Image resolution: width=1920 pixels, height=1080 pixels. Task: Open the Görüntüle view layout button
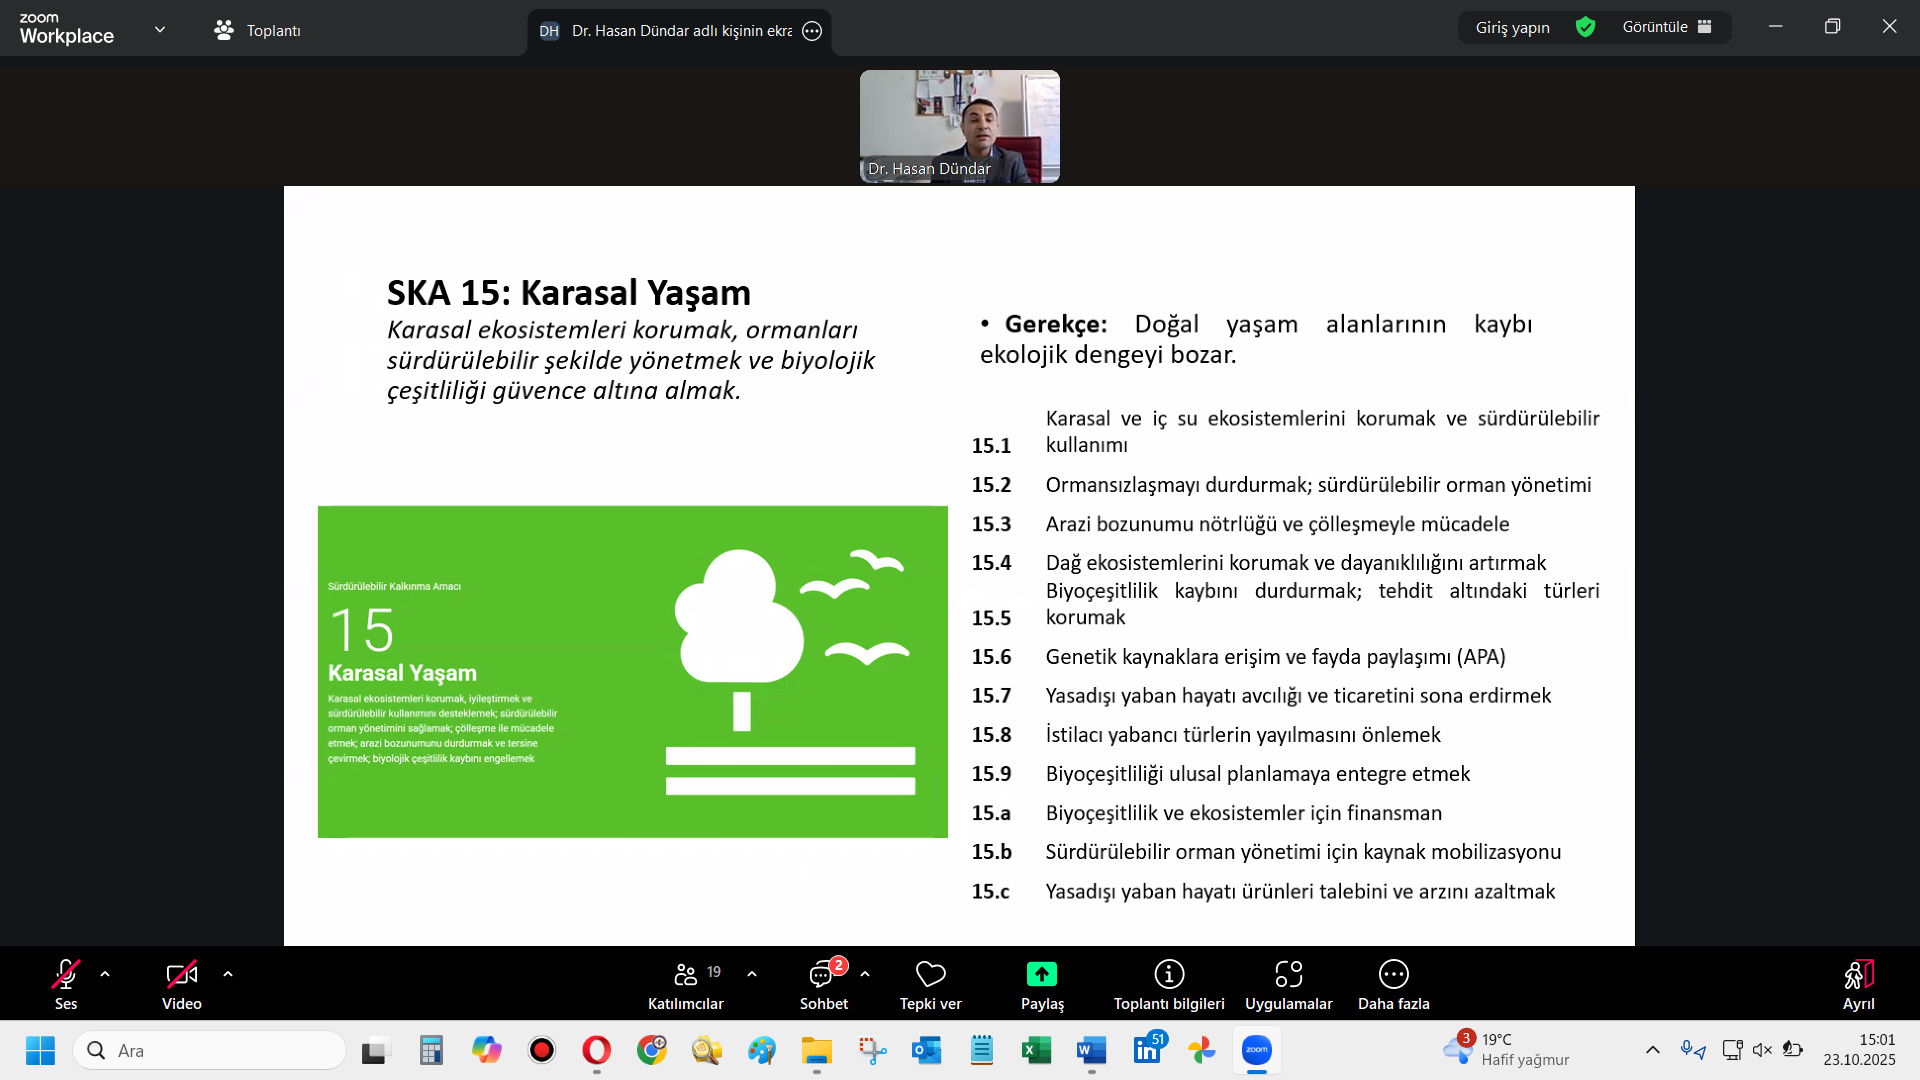[1667, 27]
